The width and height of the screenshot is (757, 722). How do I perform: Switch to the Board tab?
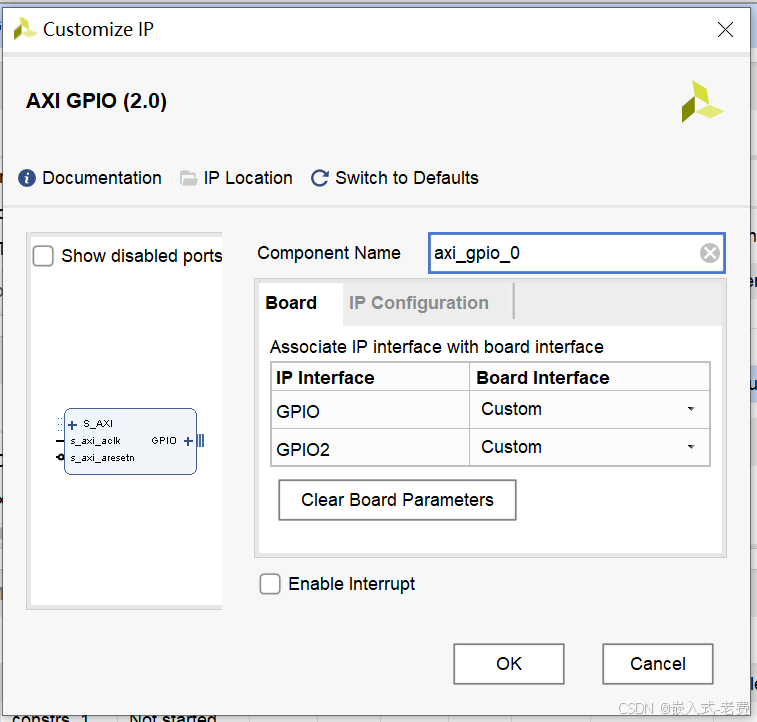tap(291, 303)
